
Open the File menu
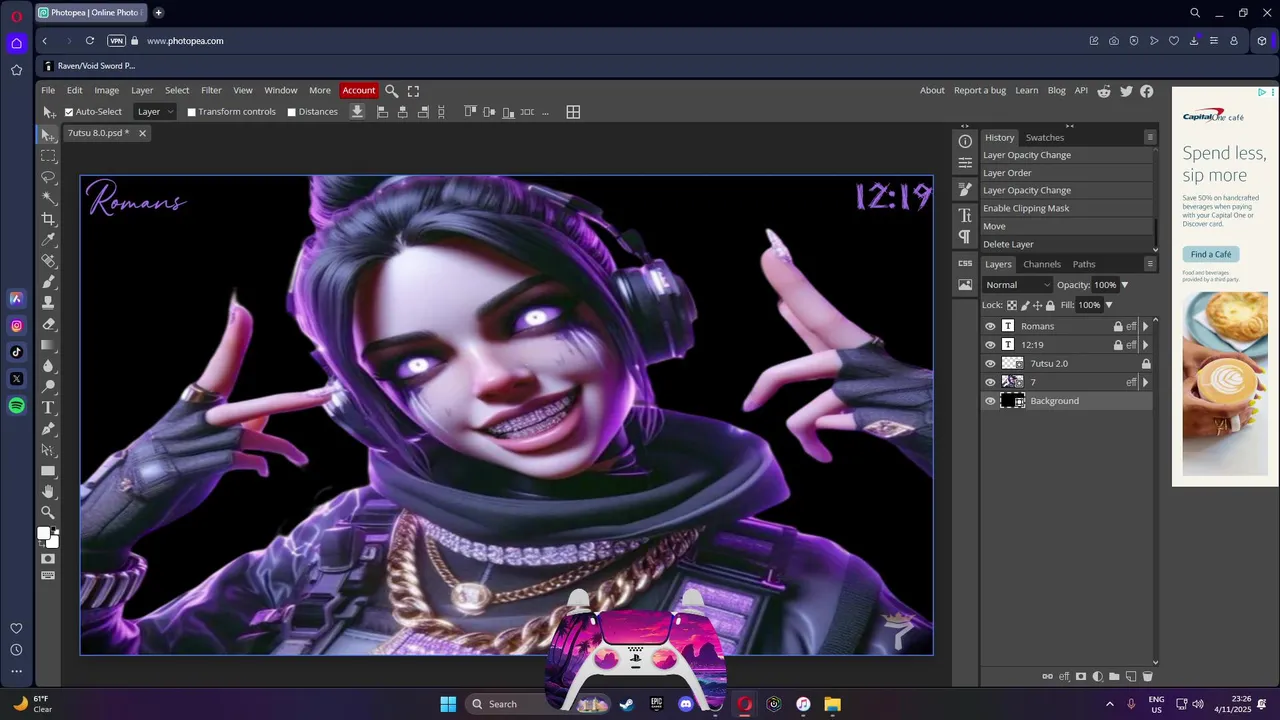pos(48,90)
